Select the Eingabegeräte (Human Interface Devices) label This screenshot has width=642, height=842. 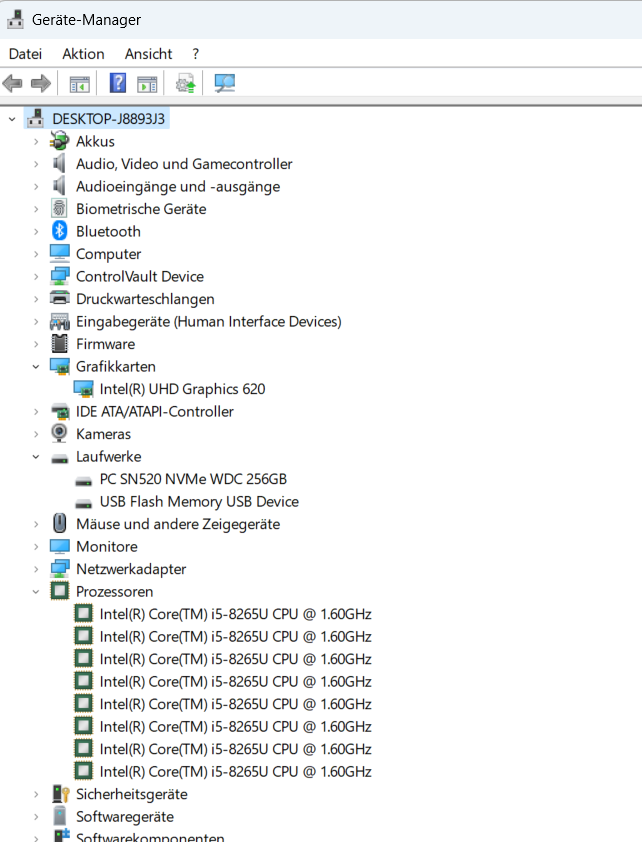(x=209, y=322)
